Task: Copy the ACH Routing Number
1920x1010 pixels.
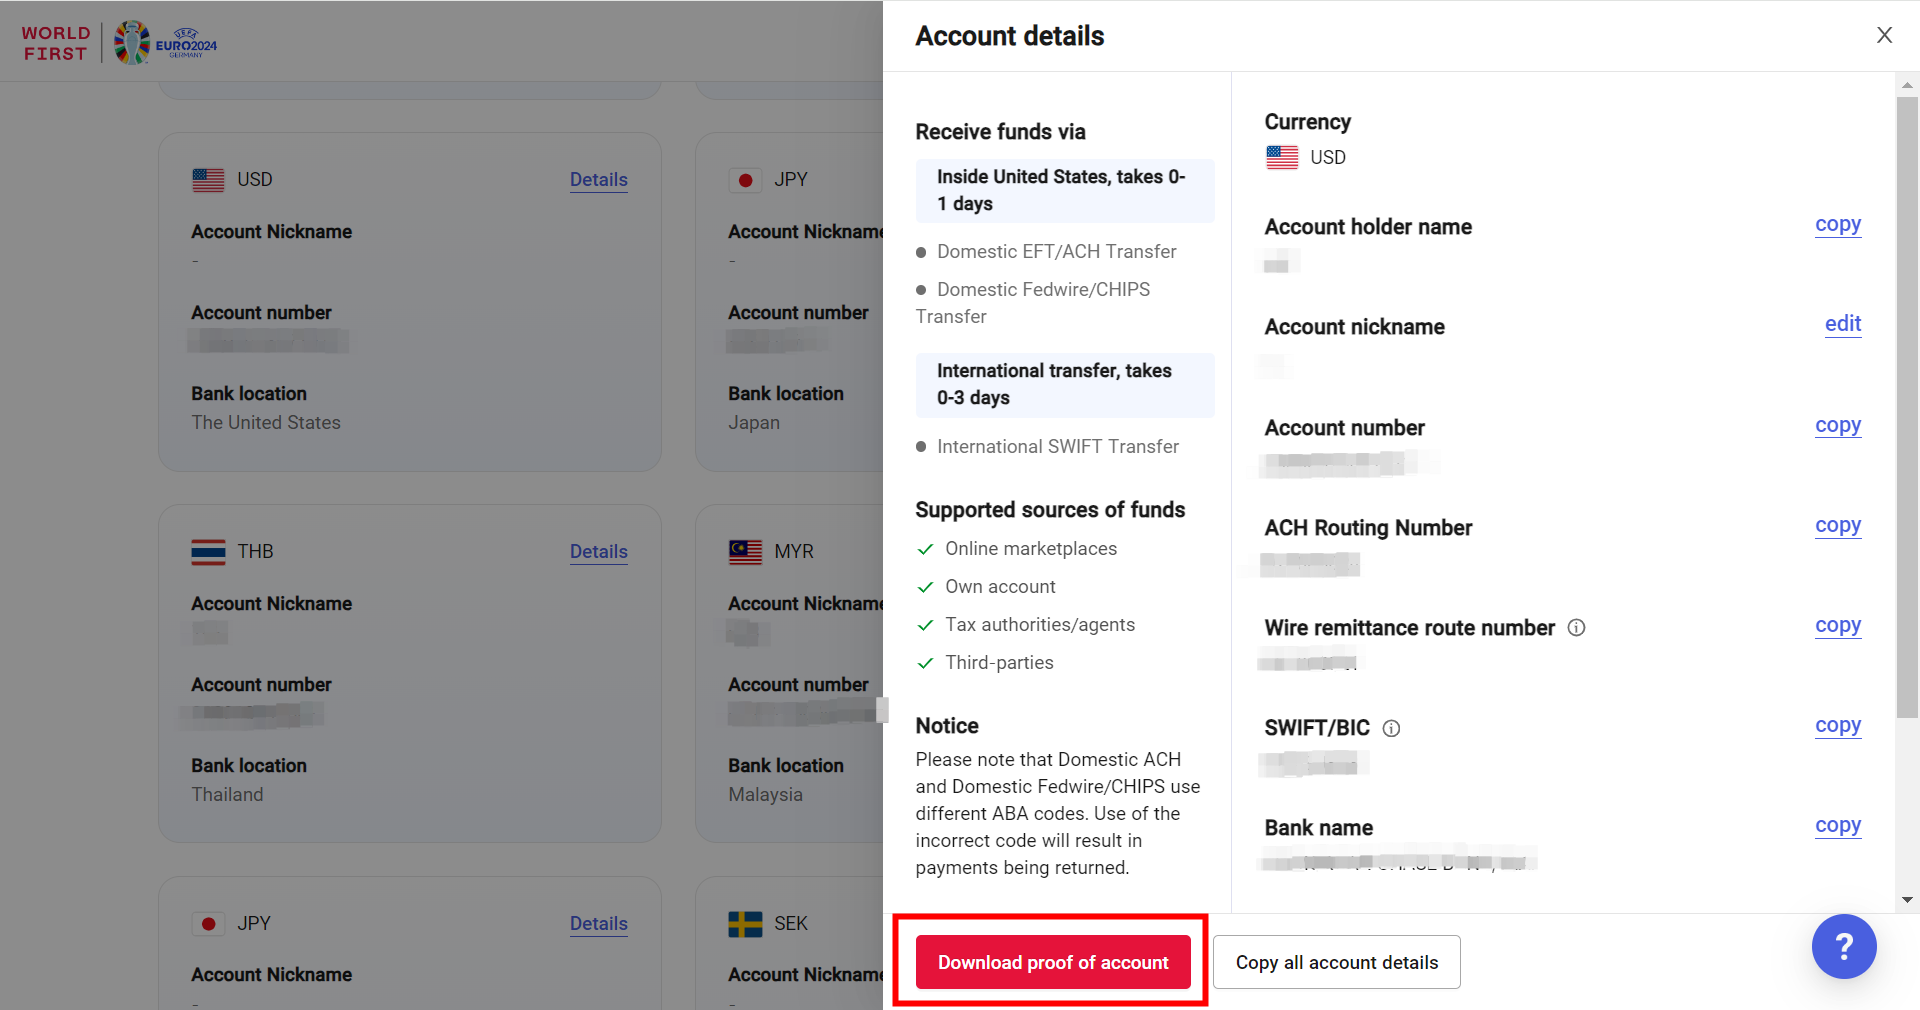Action: click(1837, 526)
